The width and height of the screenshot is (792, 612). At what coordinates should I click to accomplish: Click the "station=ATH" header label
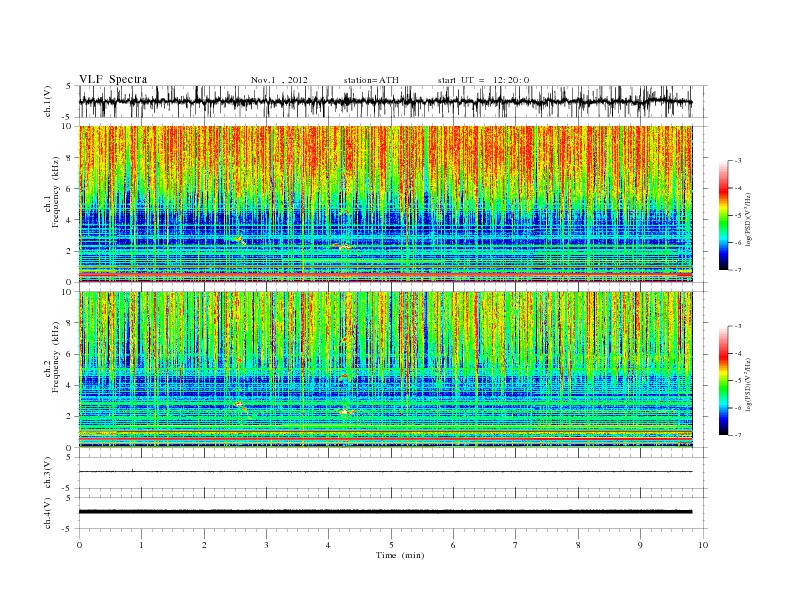tap(371, 80)
